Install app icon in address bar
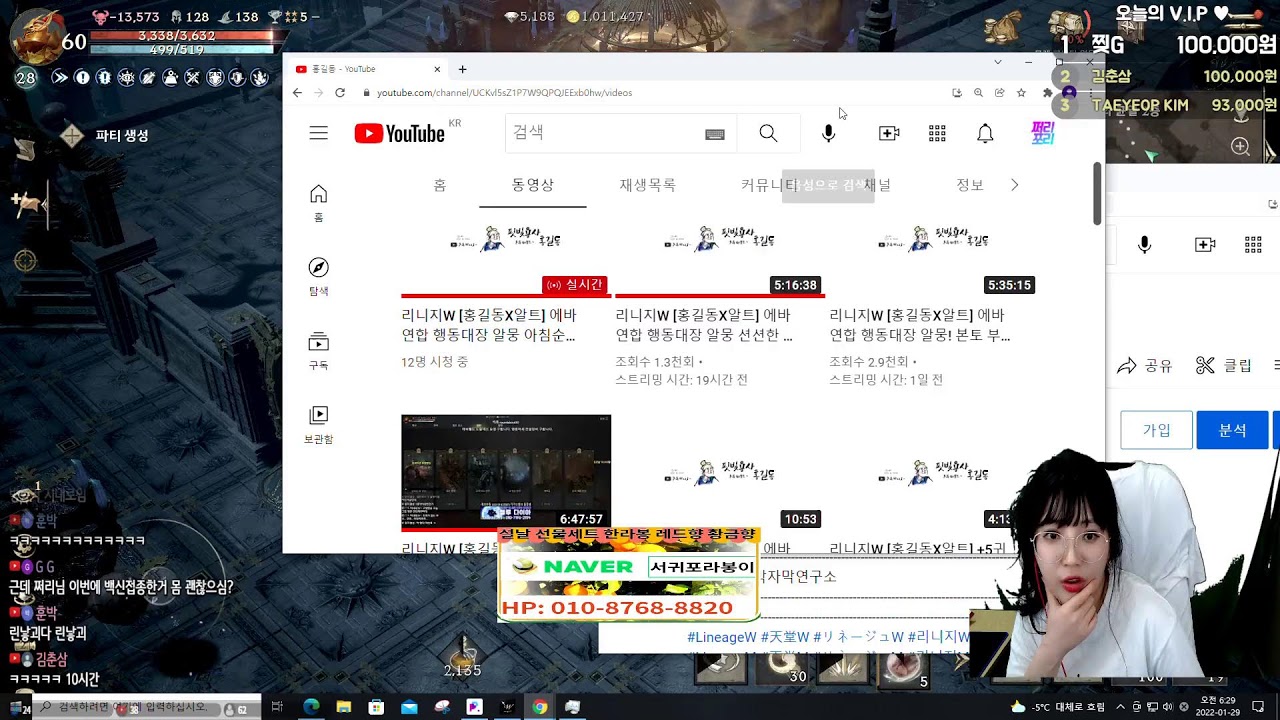The width and height of the screenshot is (1280, 720). pyautogui.click(x=957, y=93)
